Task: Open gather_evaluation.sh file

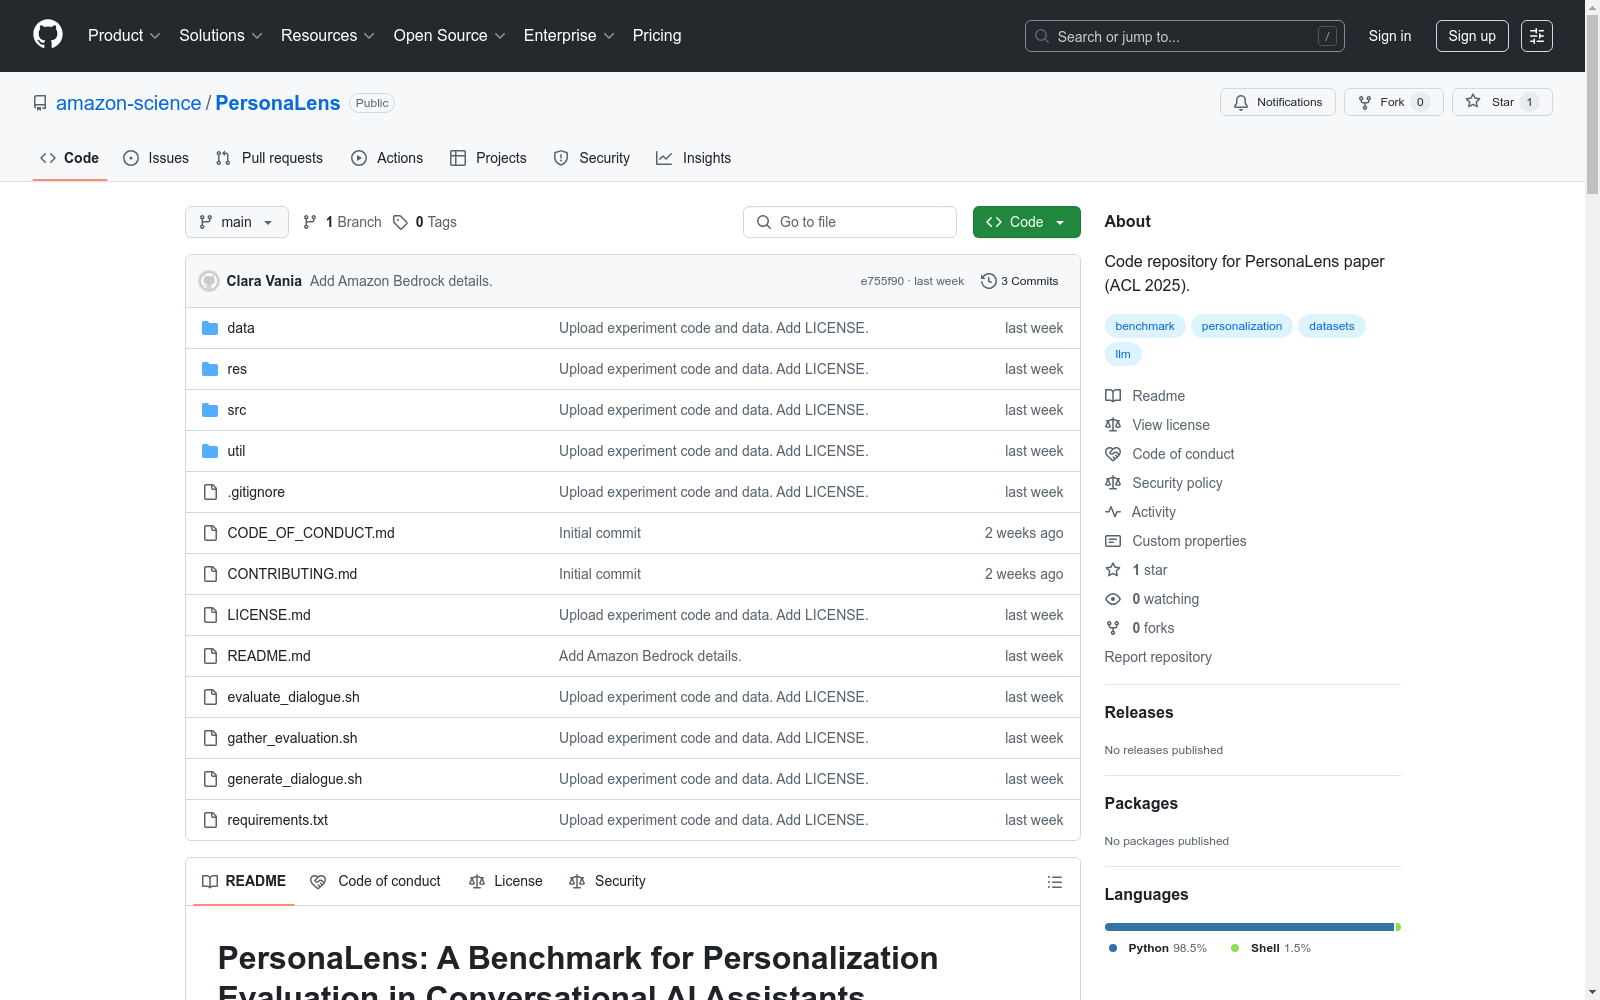Action: 292,738
